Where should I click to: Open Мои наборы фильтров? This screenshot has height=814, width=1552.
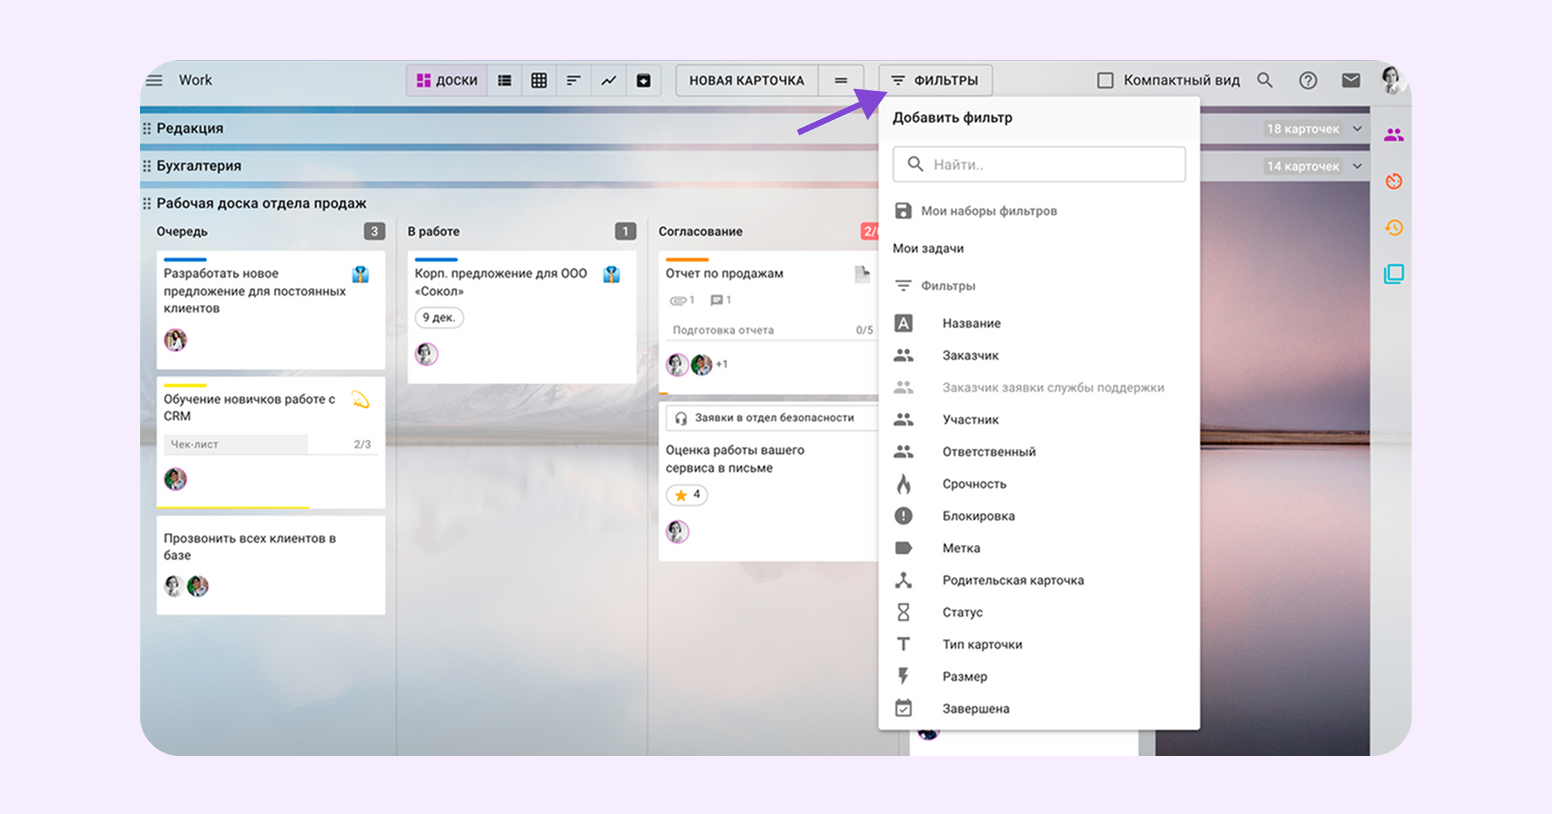tap(988, 211)
